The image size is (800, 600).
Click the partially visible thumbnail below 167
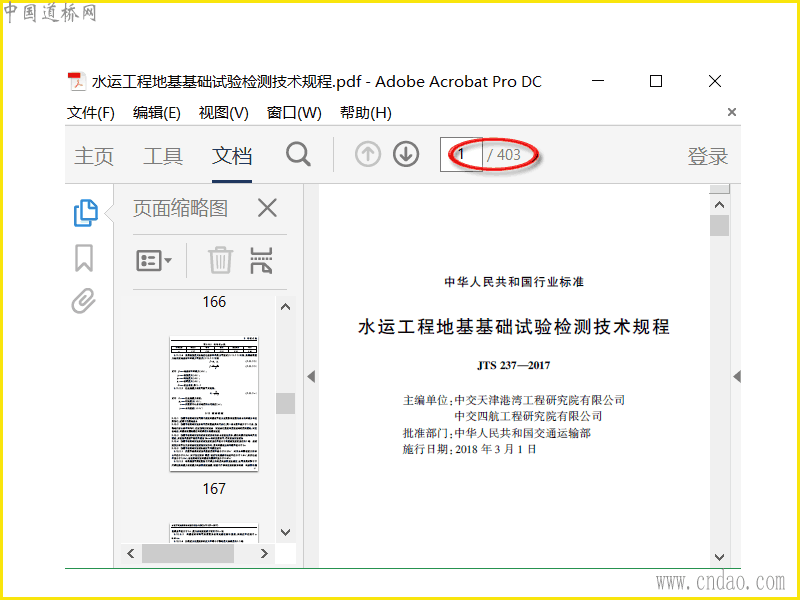pos(214,533)
